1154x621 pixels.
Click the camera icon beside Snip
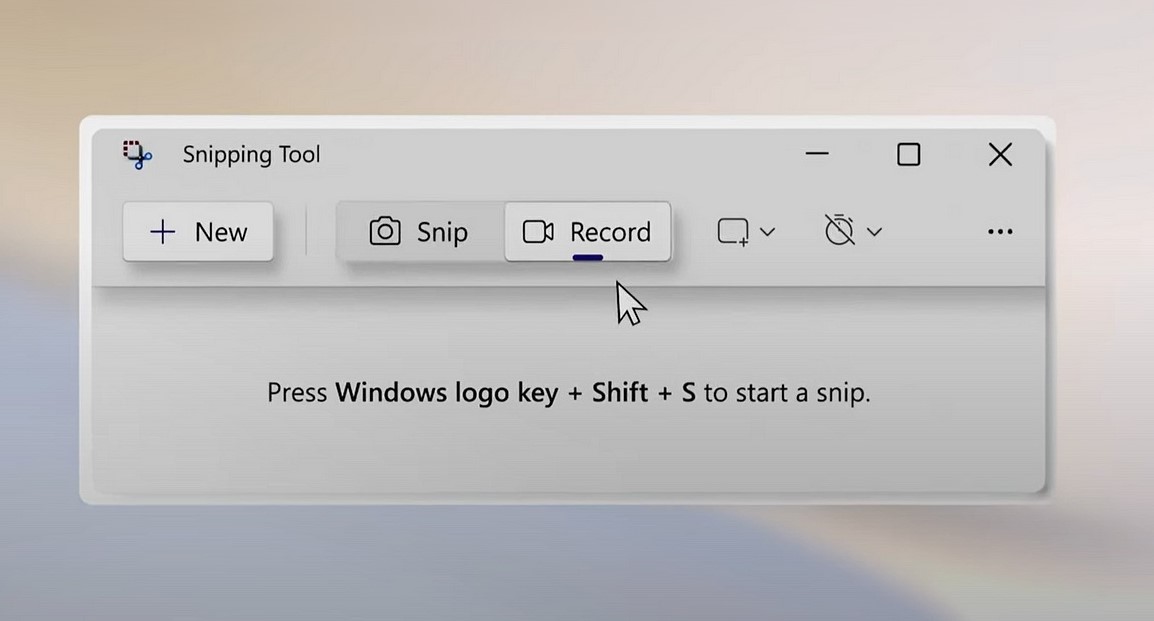coord(385,232)
